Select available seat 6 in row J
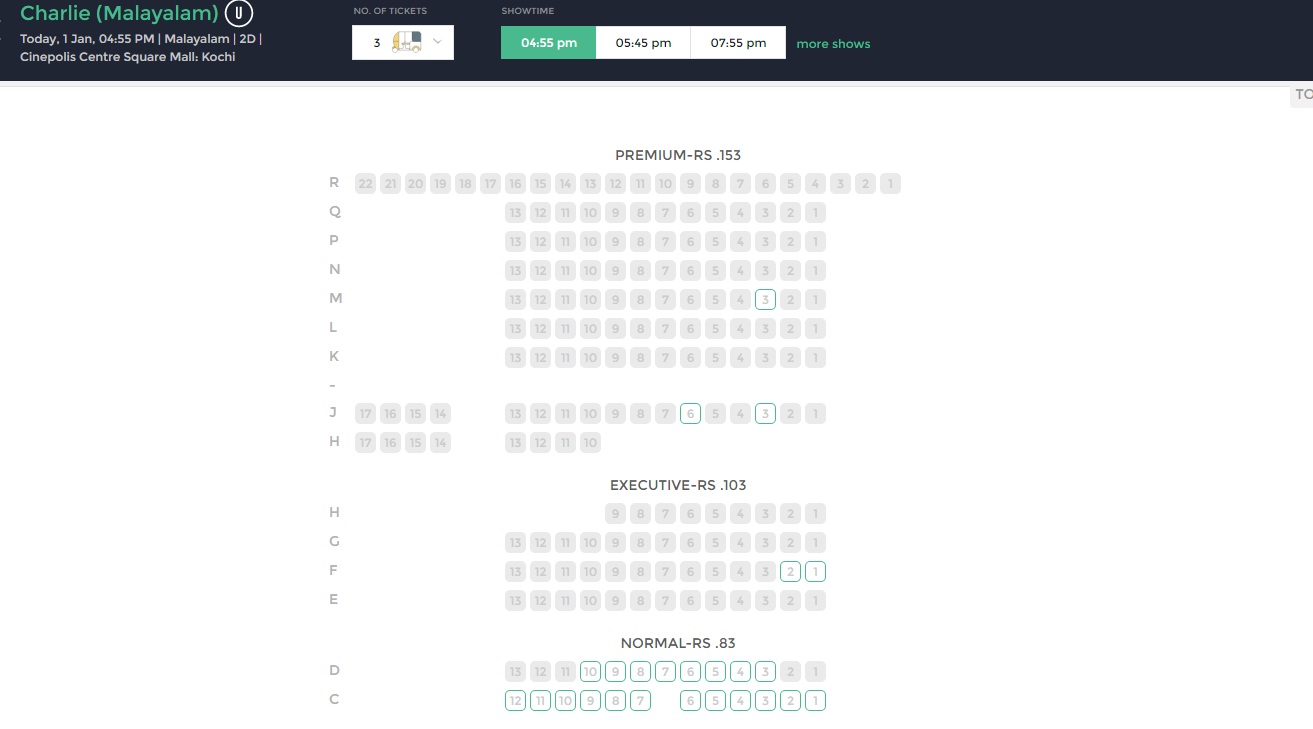This screenshot has width=1313, height=729. click(x=690, y=414)
